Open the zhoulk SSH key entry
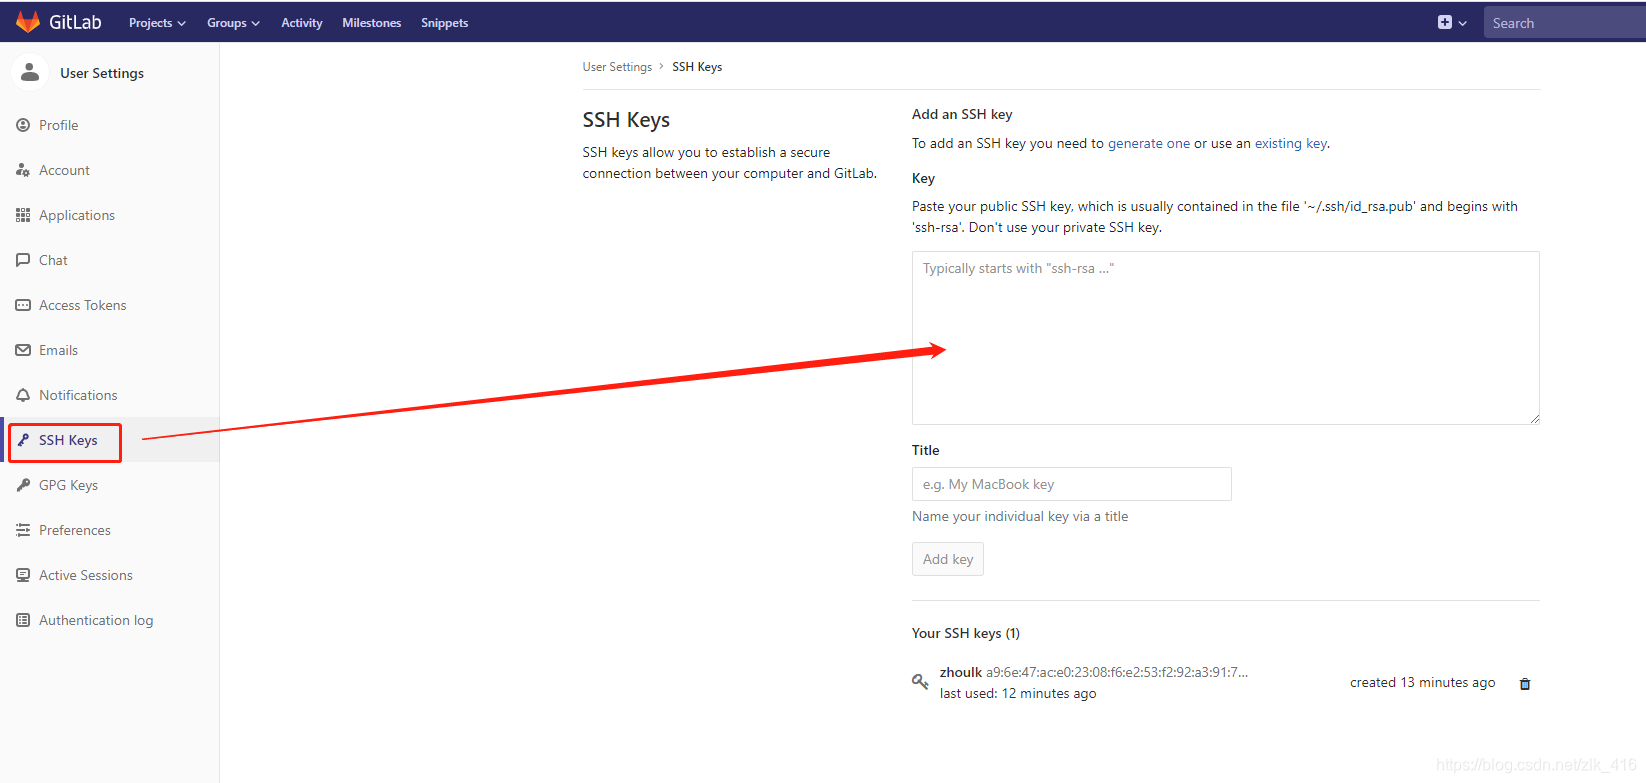1646x783 pixels. point(961,672)
